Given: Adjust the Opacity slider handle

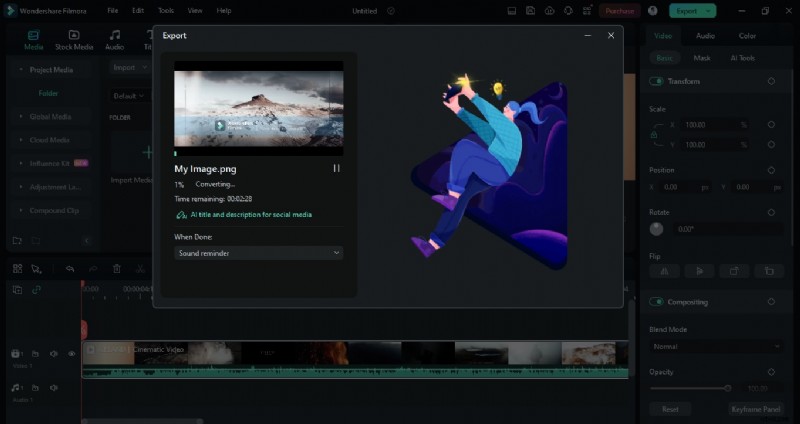Looking at the screenshot, I should point(727,388).
